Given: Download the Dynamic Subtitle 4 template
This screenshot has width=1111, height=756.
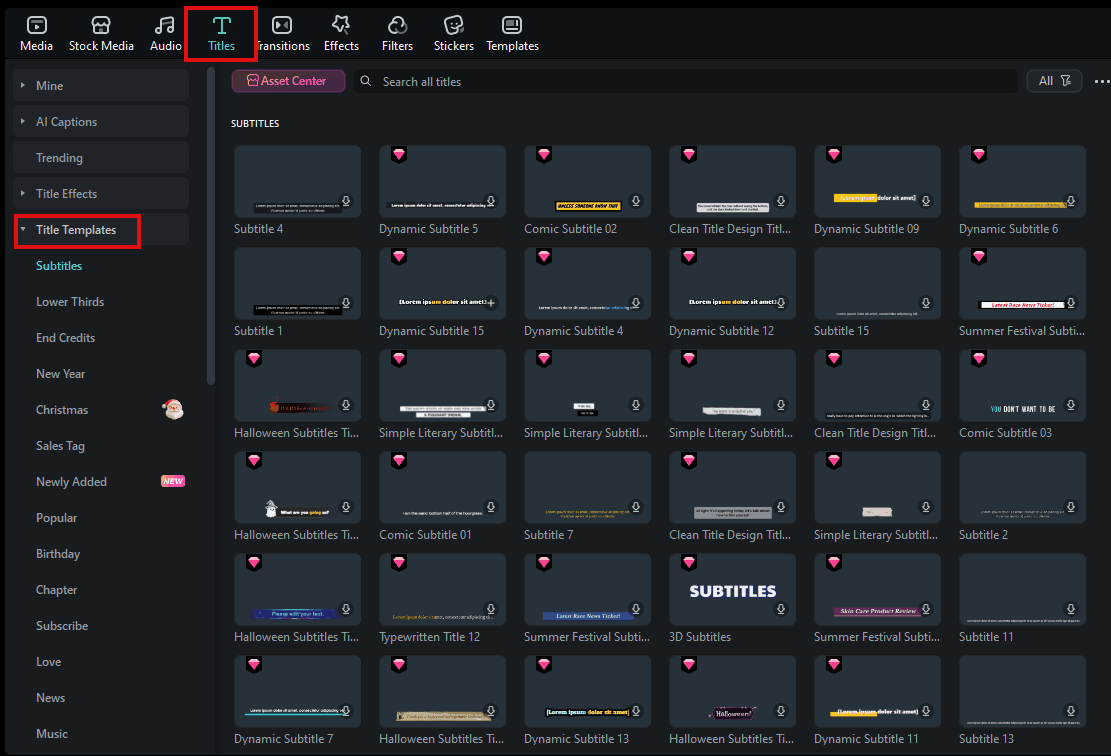Looking at the screenshot, I should click(636, 303).
